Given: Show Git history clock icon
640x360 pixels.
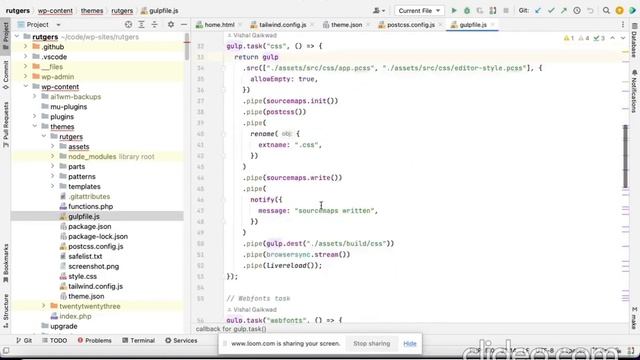Looking at the screenshot, I should click(x=577, y=11).
